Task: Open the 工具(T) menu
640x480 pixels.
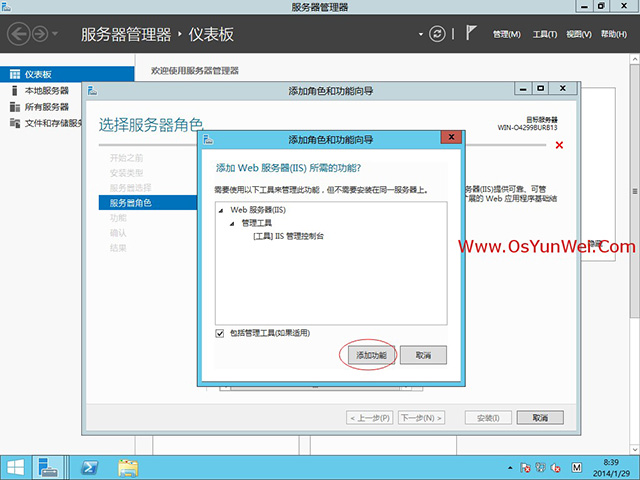Action: click(544, 35)
